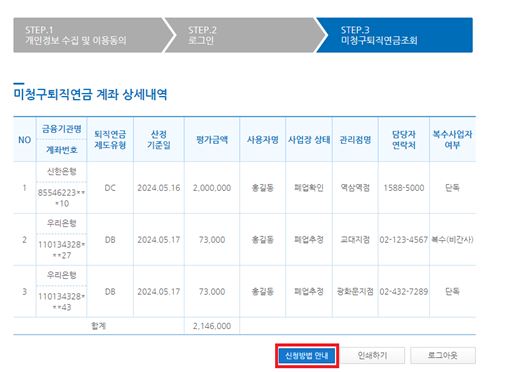Click the DB cell in row 2
506x372 pixels.
(x=110, y=240)
